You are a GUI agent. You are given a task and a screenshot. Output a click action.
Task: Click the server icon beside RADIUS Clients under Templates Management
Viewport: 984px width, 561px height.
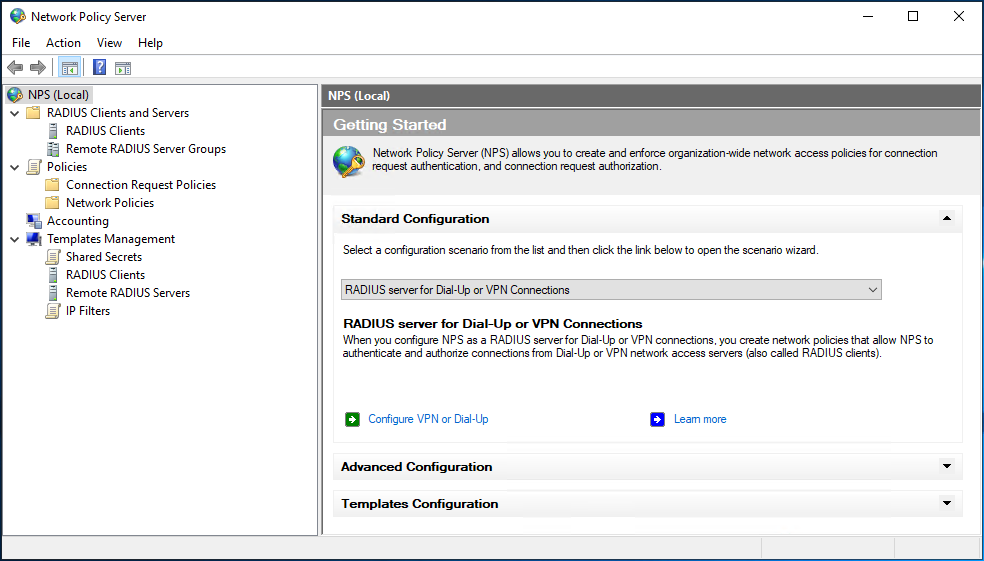coord(53,275)
